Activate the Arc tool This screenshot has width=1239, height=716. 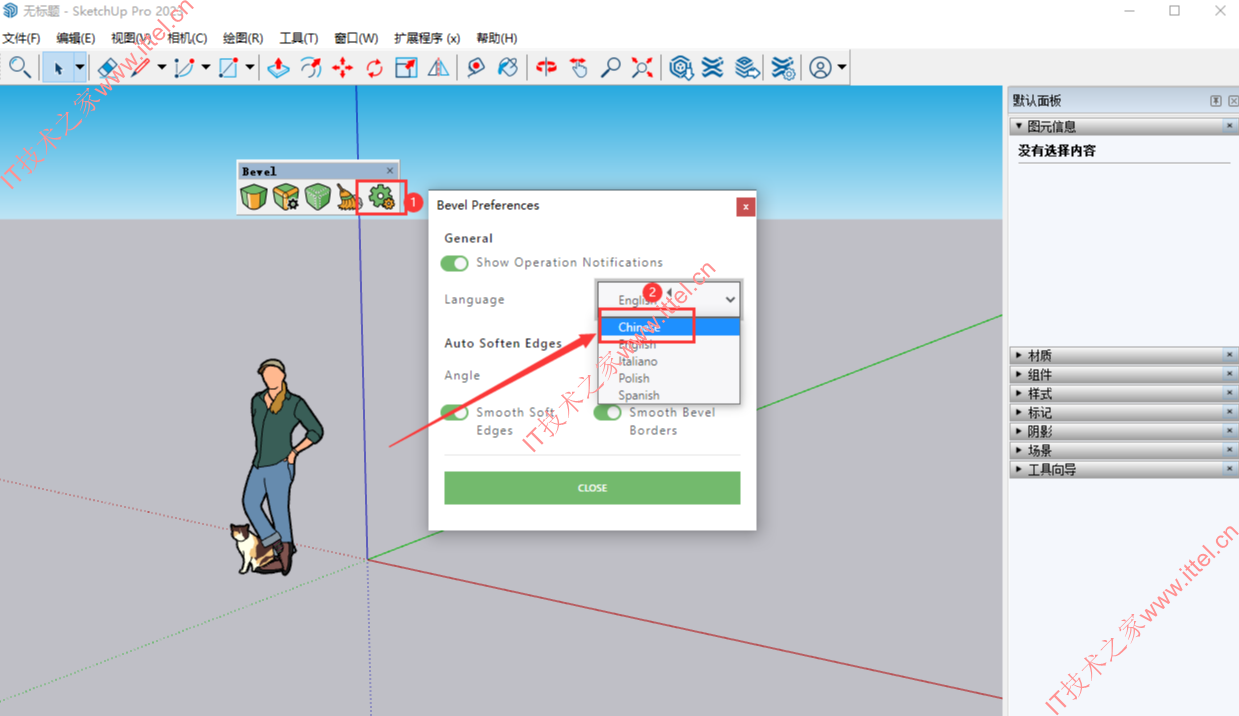pyautogui.click(x=184, y=68)
